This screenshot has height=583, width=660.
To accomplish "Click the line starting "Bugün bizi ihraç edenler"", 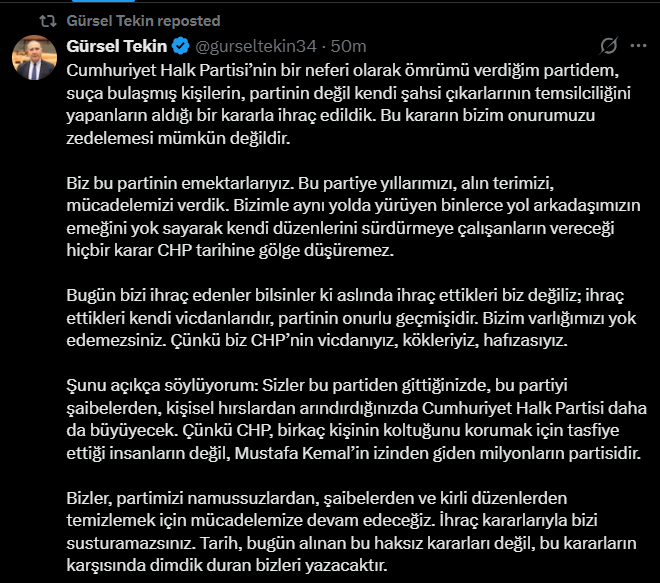I will click(x=345, y=295).
